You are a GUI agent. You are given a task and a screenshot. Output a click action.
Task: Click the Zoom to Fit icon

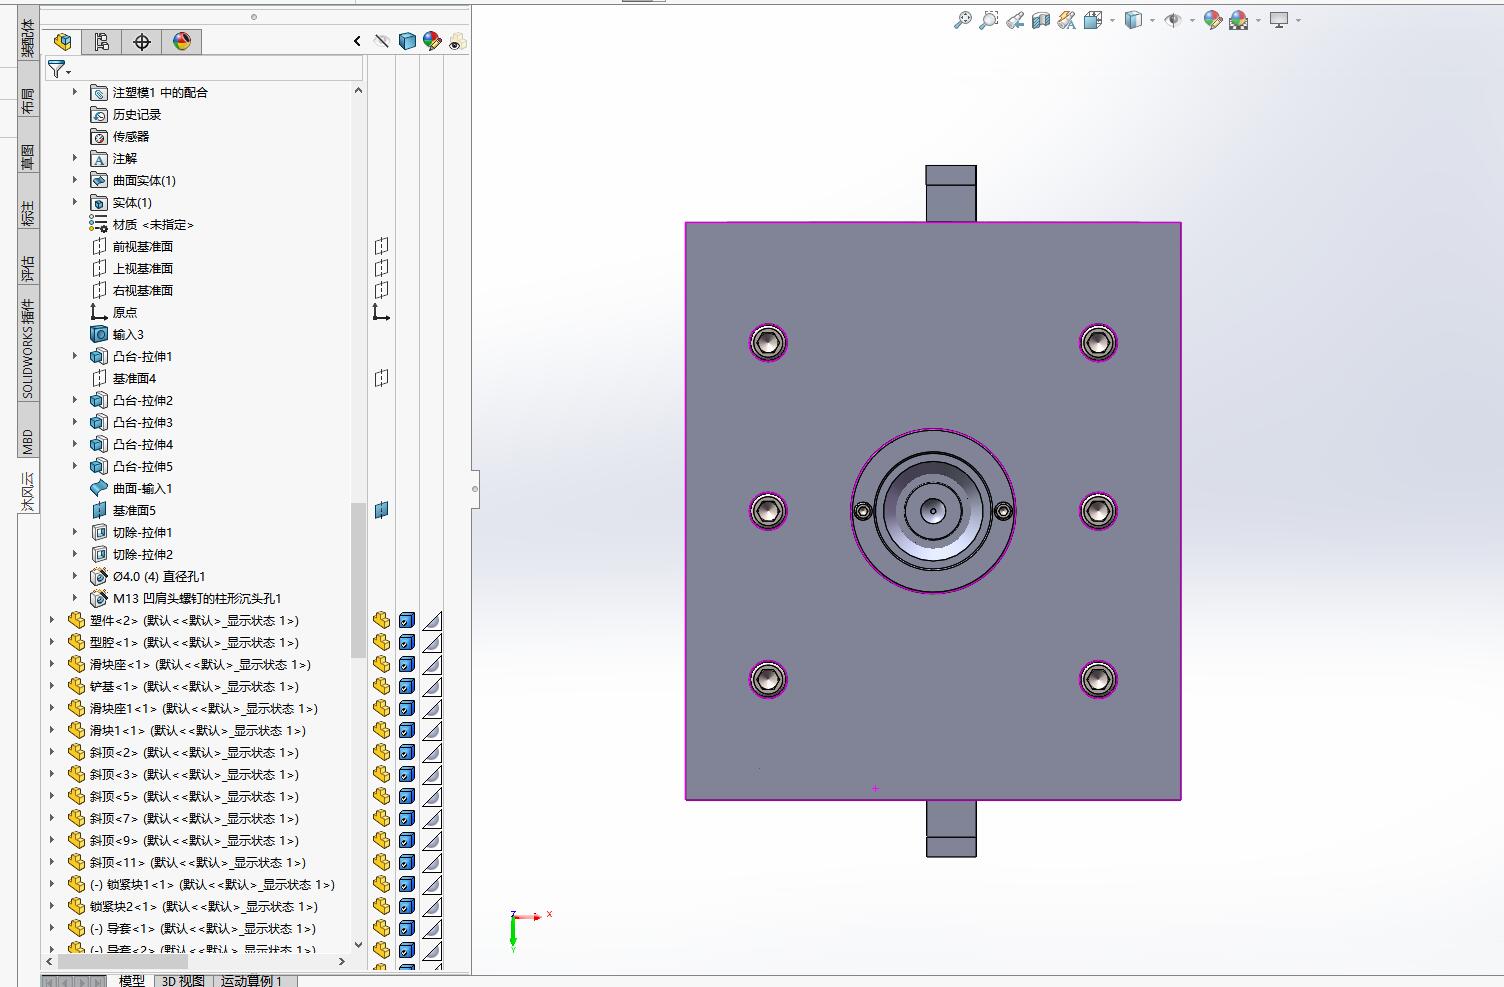click(x=962, y=20)
